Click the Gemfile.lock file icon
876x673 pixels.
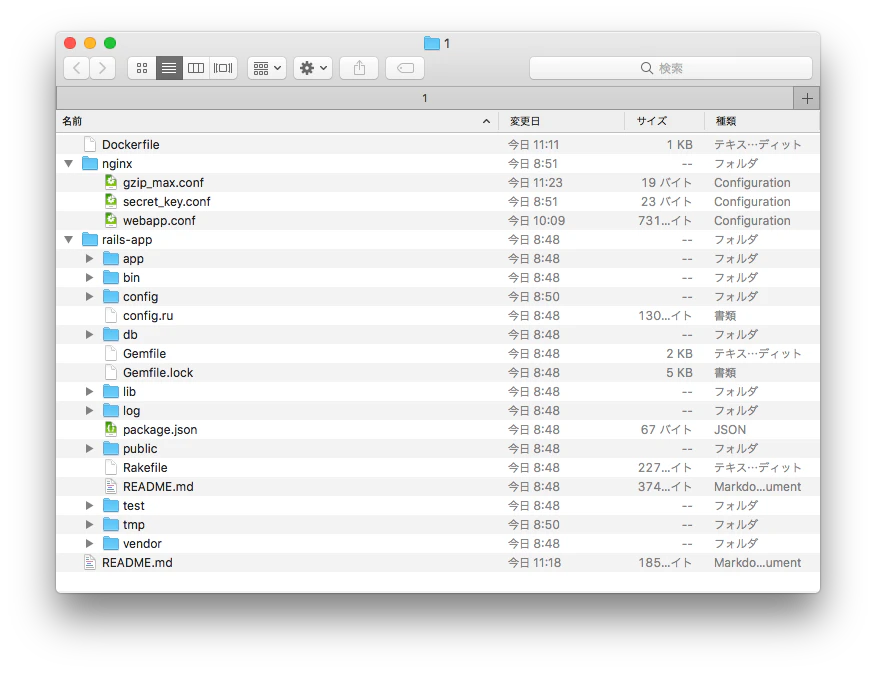(x=111, y=373)
